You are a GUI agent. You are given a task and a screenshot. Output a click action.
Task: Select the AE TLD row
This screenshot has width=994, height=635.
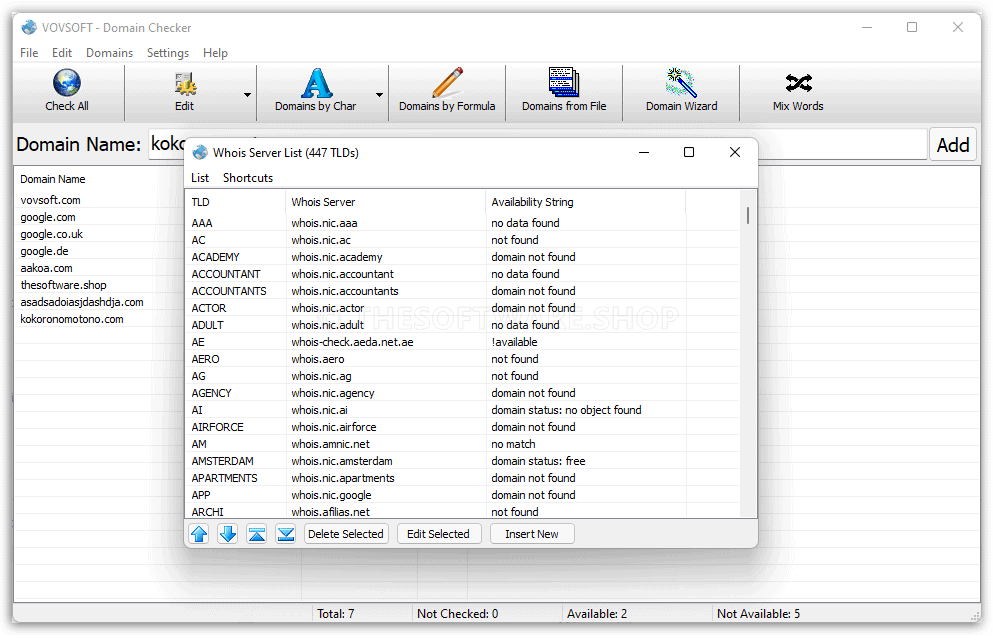tap(463, 342)
